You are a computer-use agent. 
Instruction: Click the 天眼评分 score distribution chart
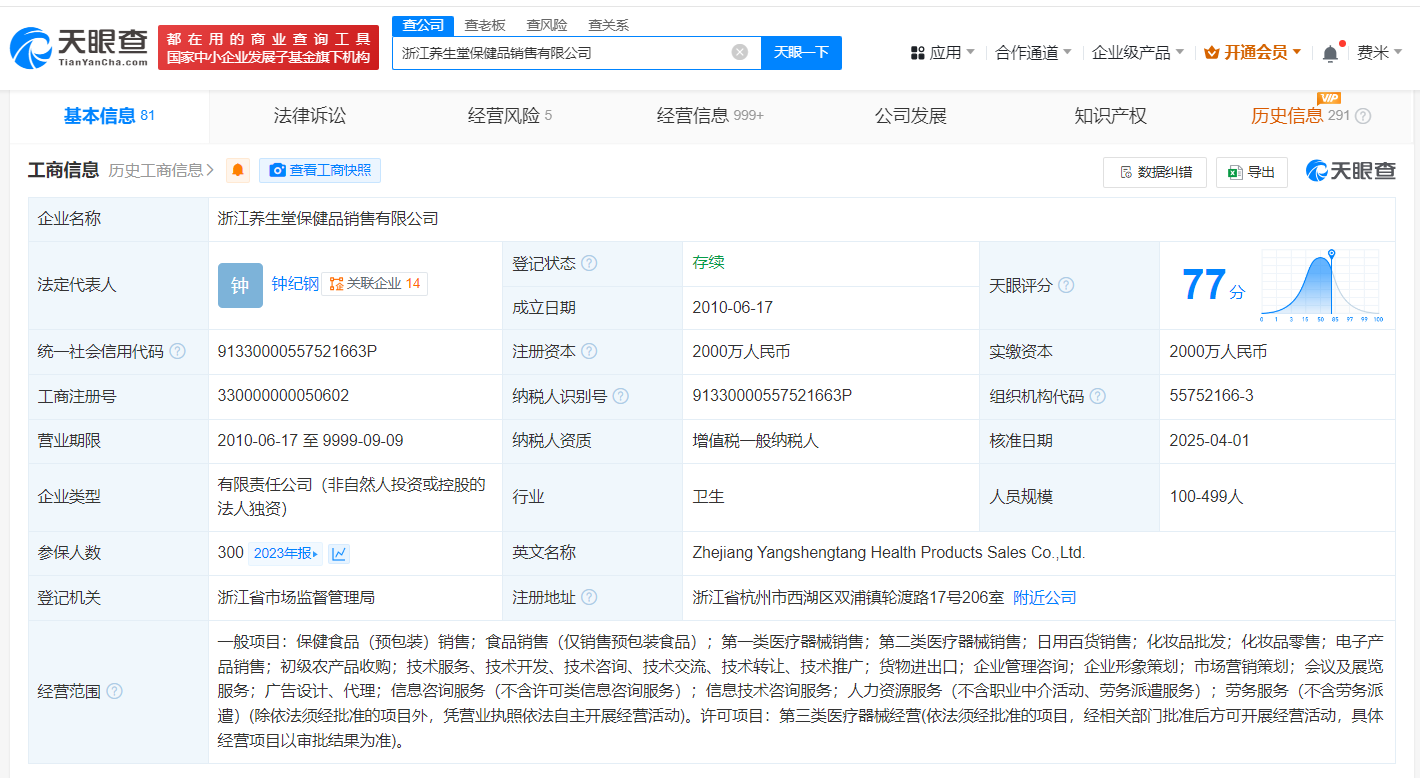click(x=1320, y=285)
